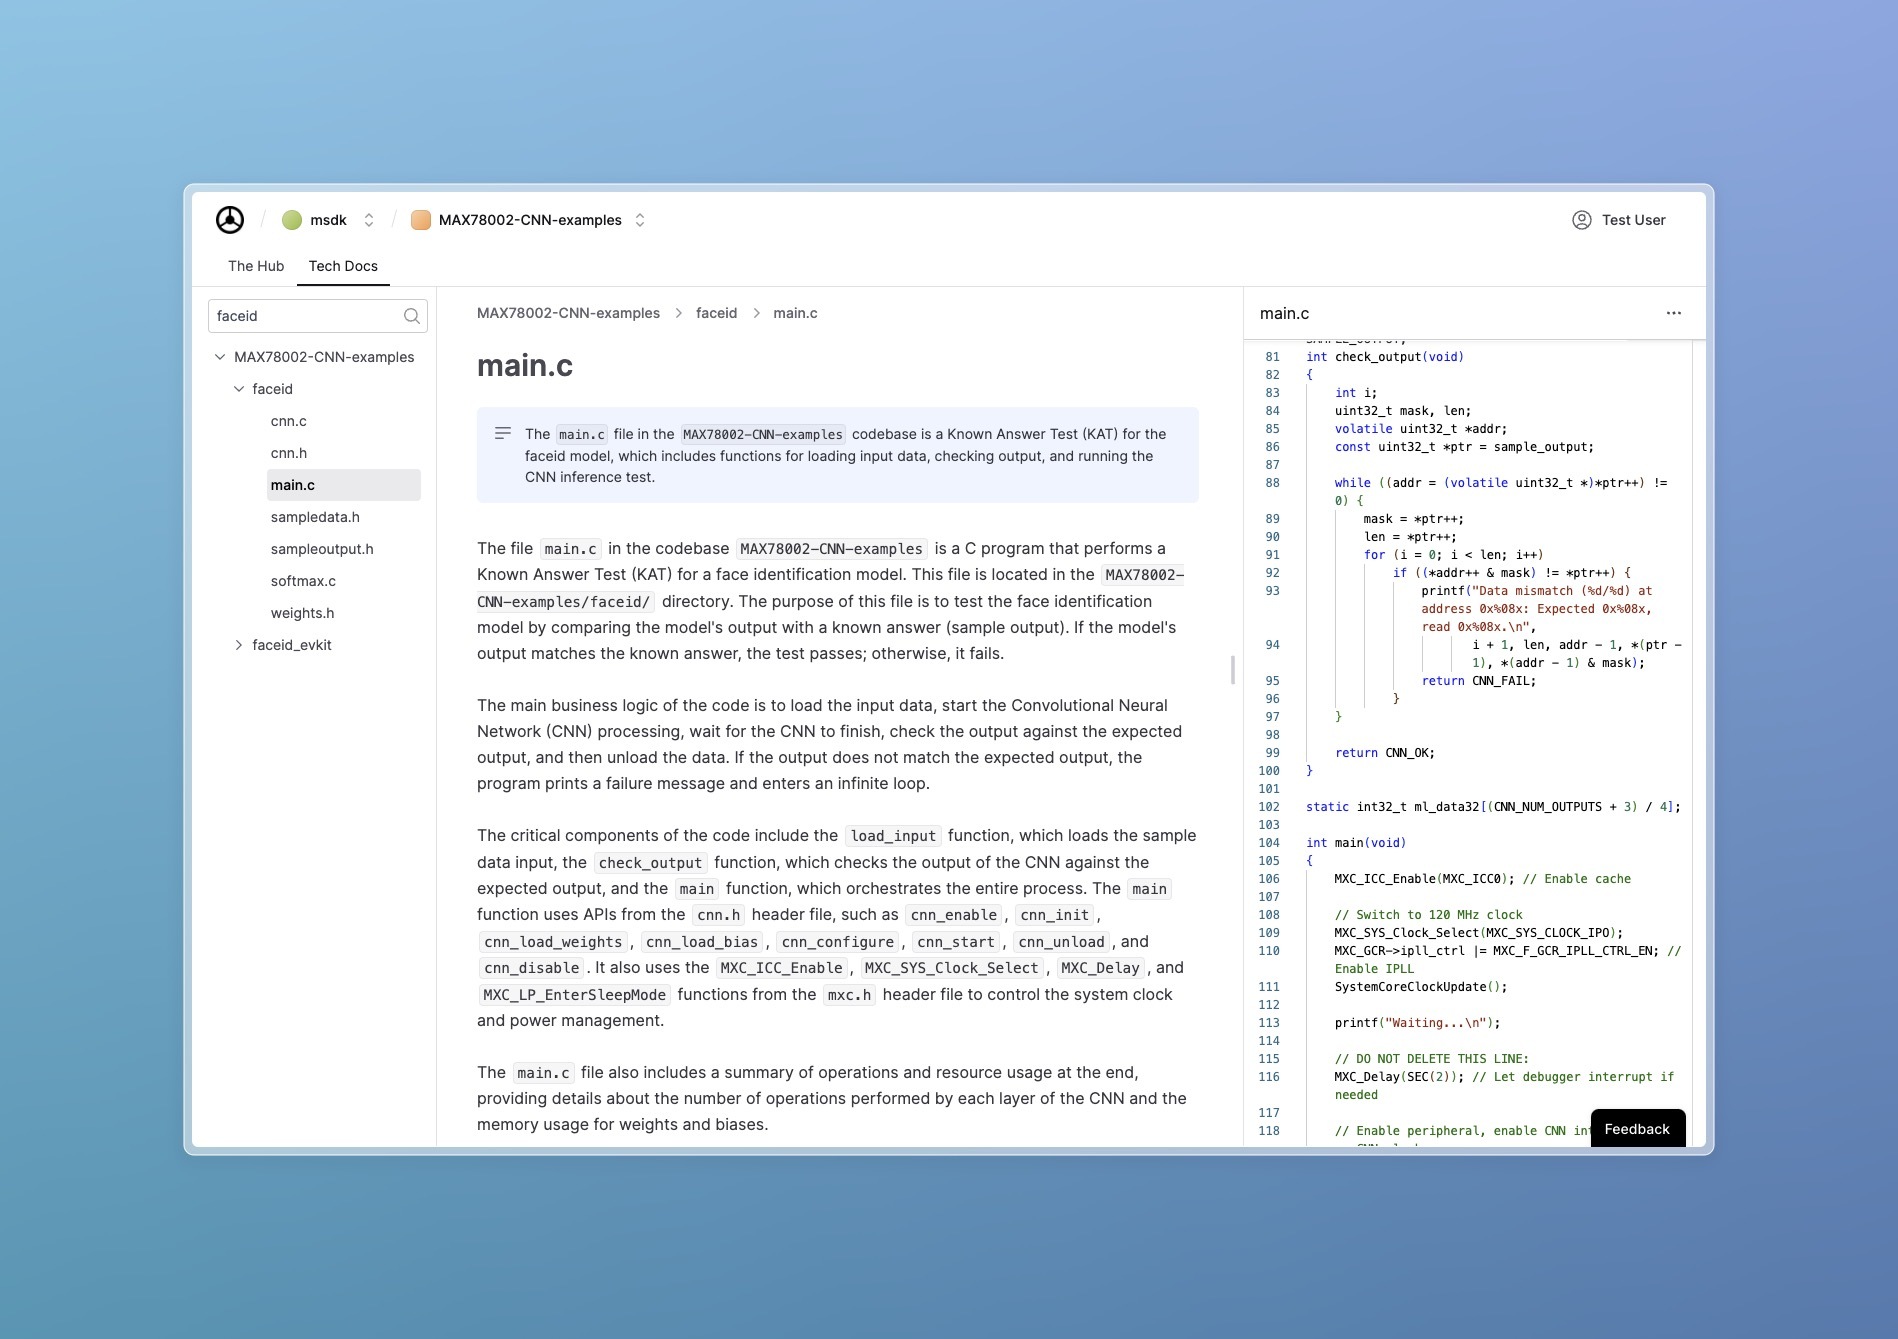Collapse the faceid folder in sidebar
This screenshot has height=1339, width=1898.
click(239, 389)
